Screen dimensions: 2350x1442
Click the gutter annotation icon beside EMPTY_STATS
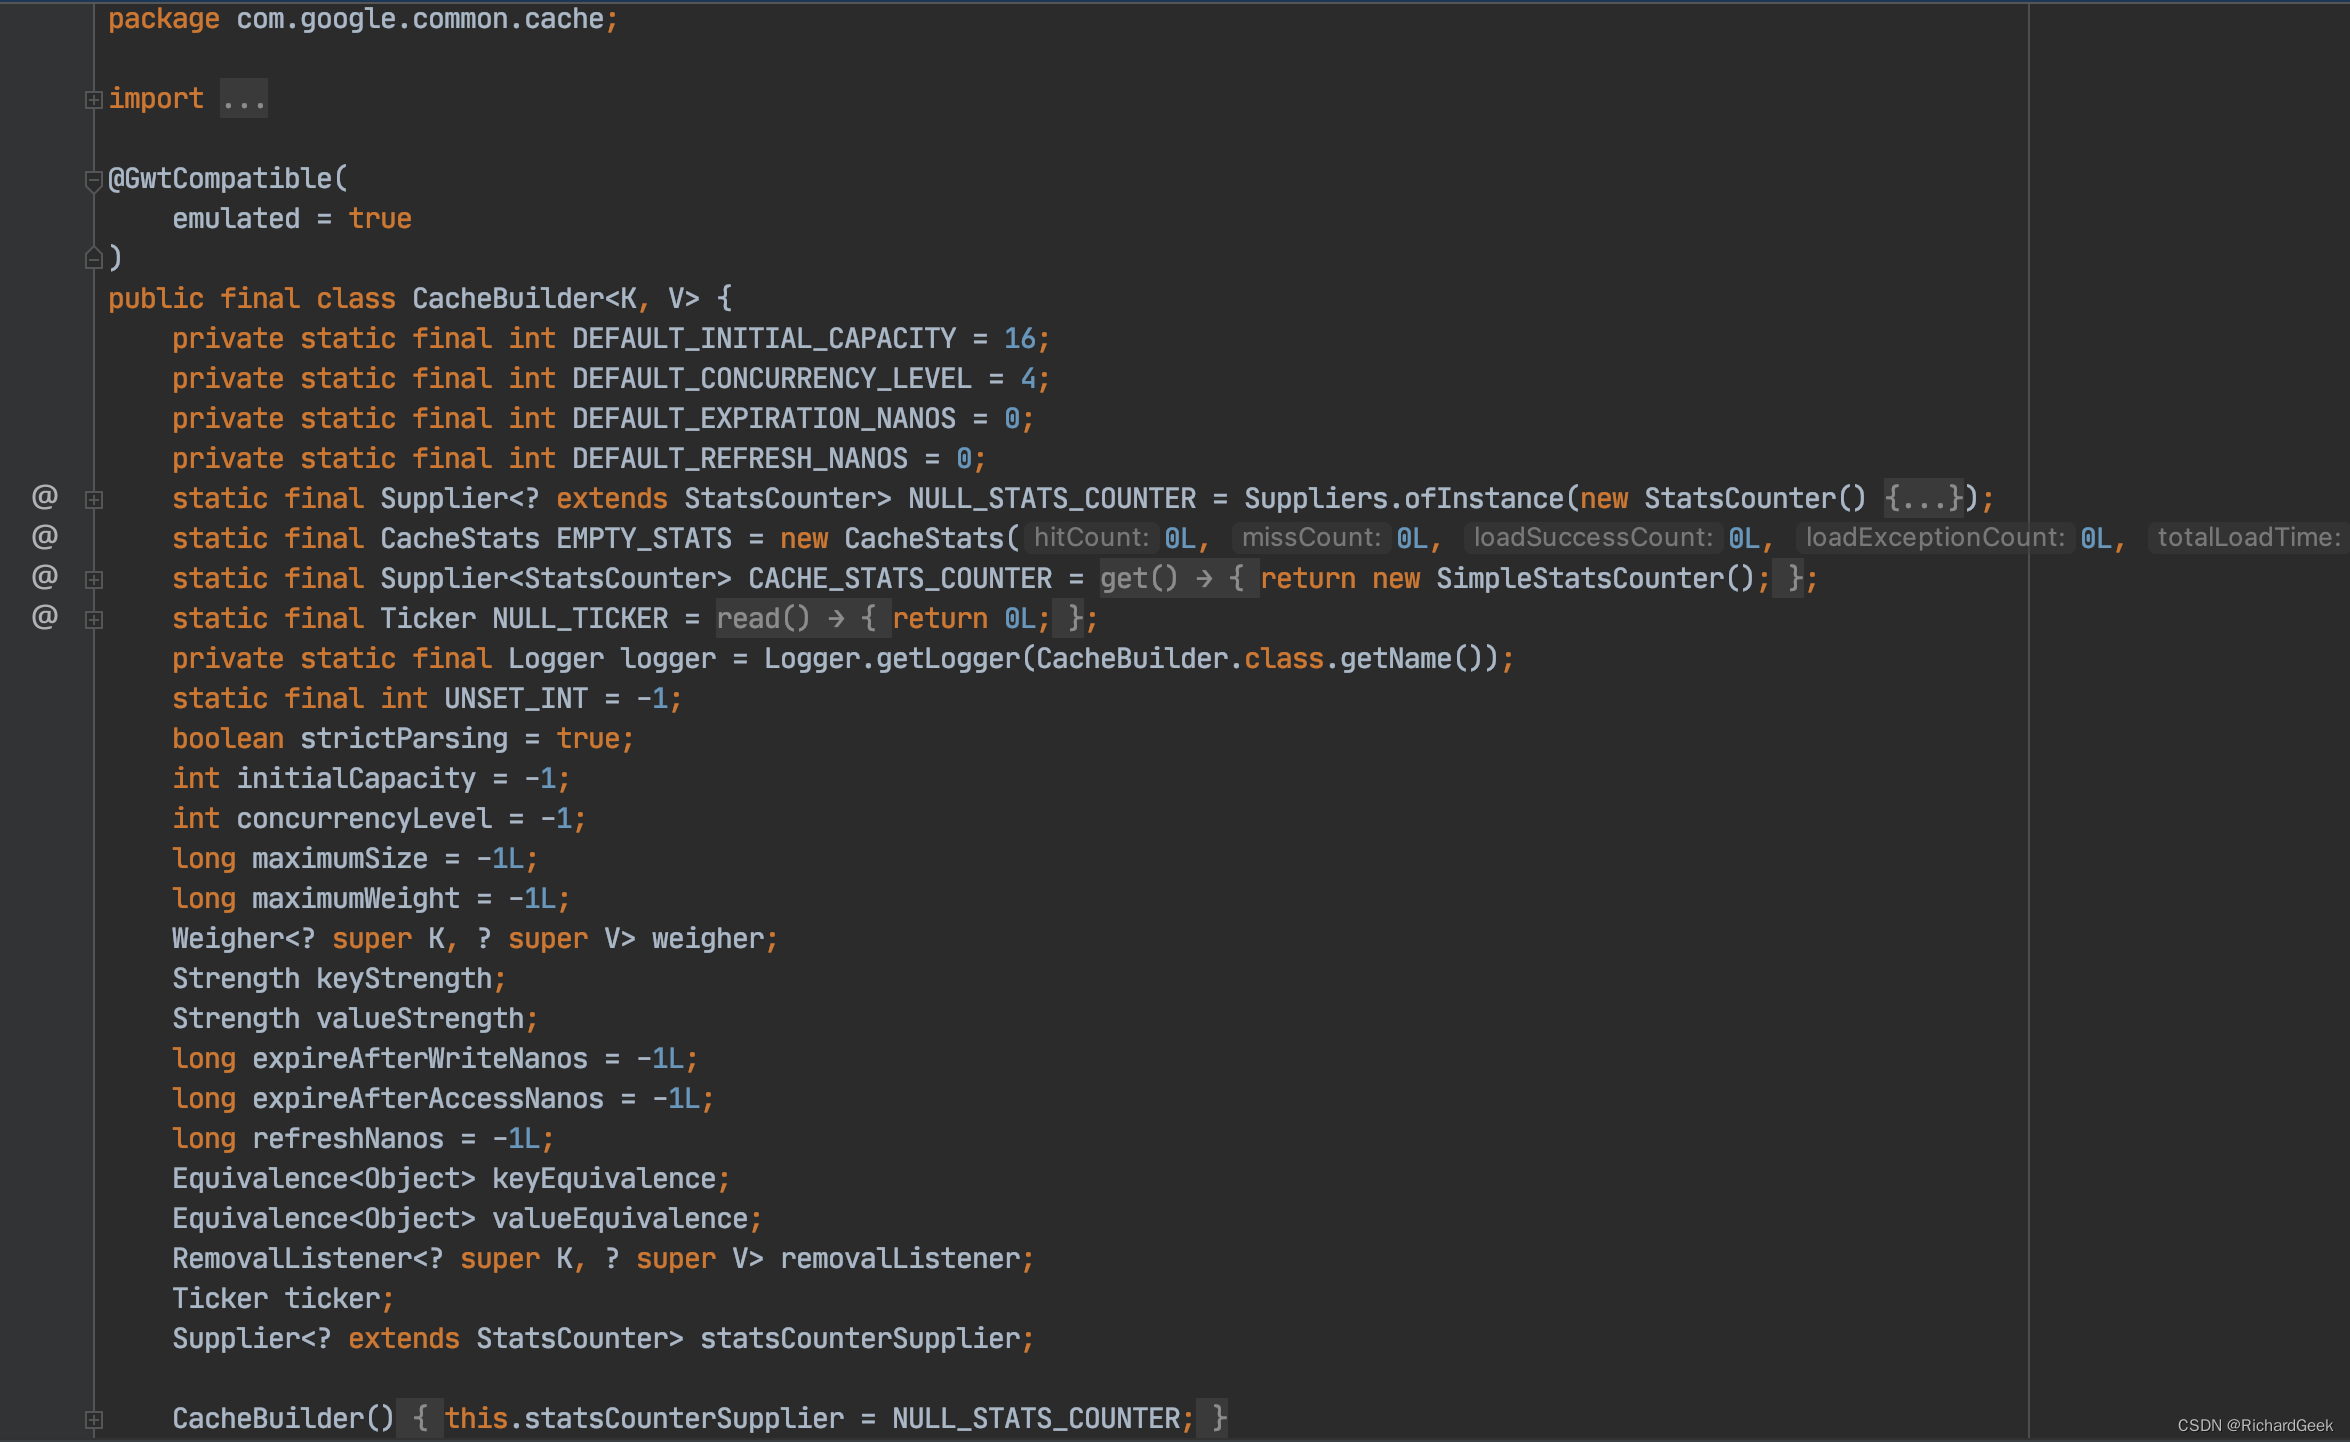[44, 537]
